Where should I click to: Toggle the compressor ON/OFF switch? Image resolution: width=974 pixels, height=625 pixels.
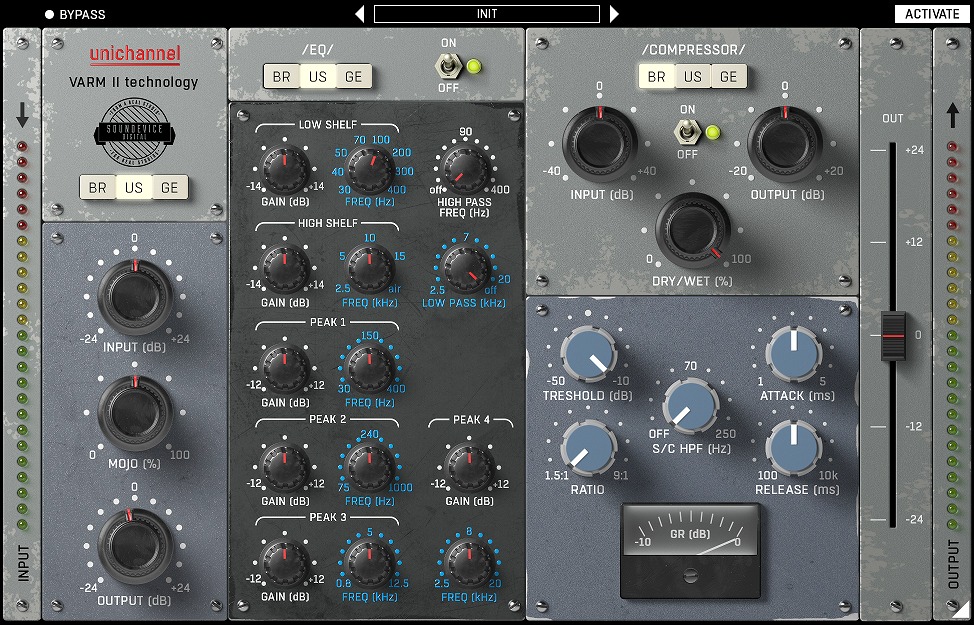(x=688, y=132)
